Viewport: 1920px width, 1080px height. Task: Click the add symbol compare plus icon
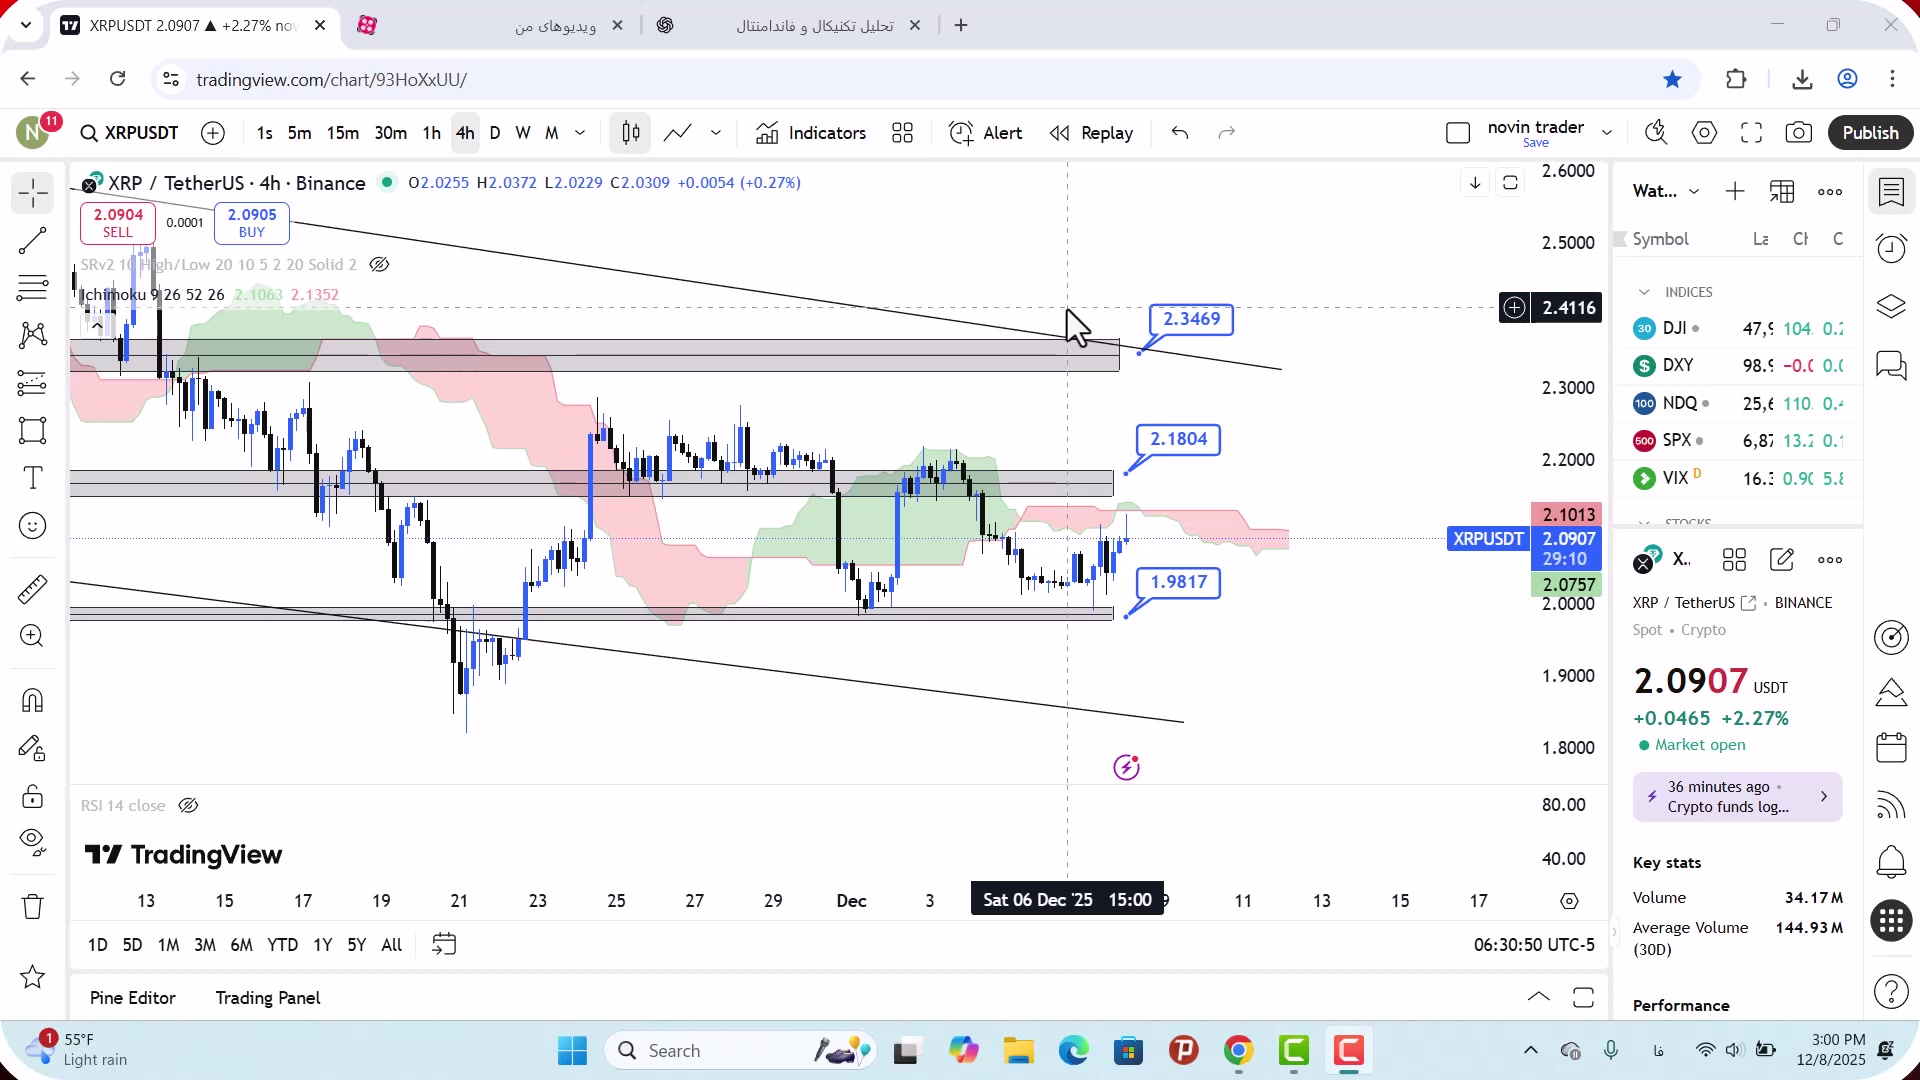(213, 133)
